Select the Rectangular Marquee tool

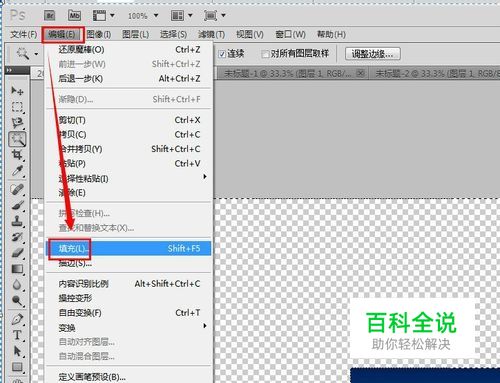click(x=17, y=107)
